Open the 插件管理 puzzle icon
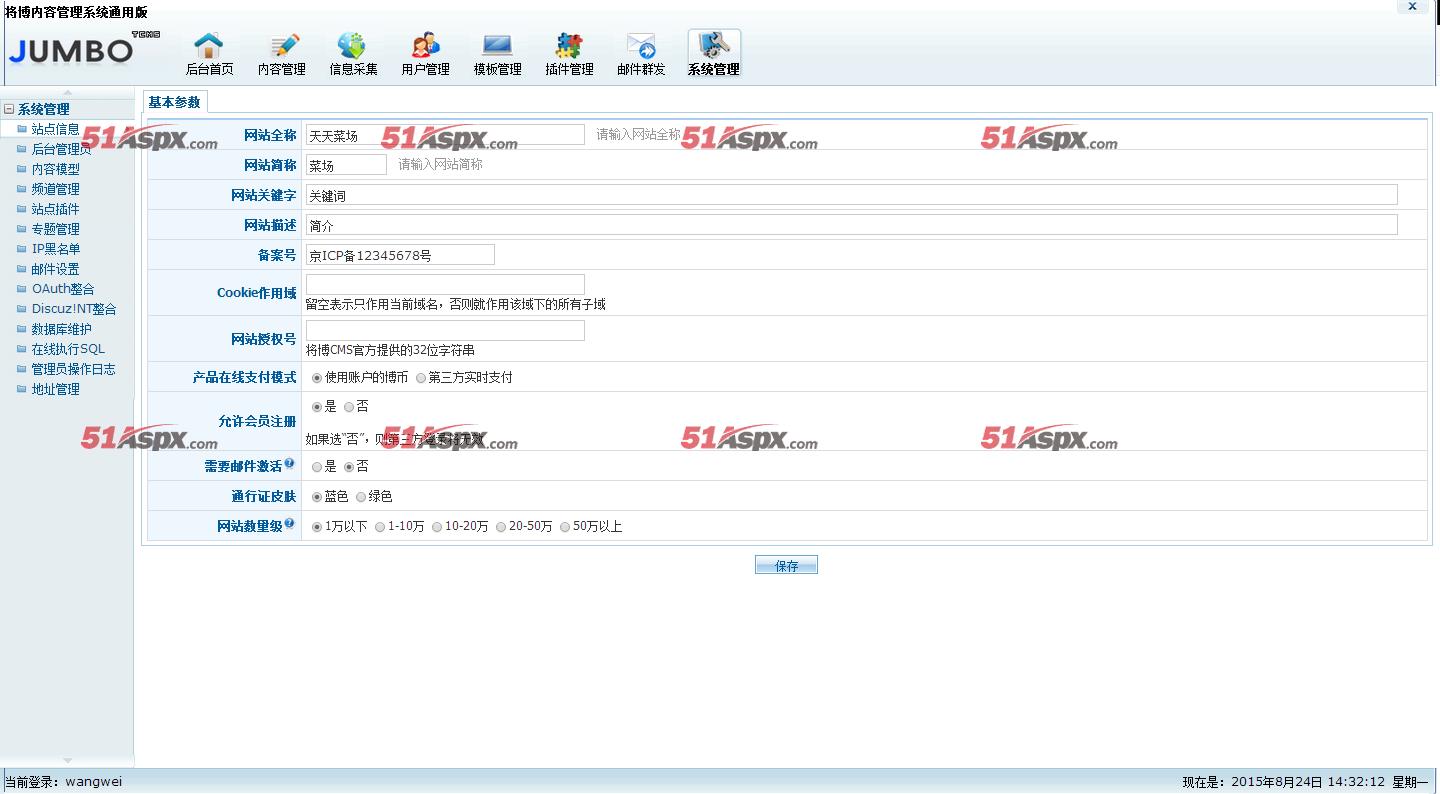Image resolution: width=1440 pixels, height=794 pixels. coord(569,46)
